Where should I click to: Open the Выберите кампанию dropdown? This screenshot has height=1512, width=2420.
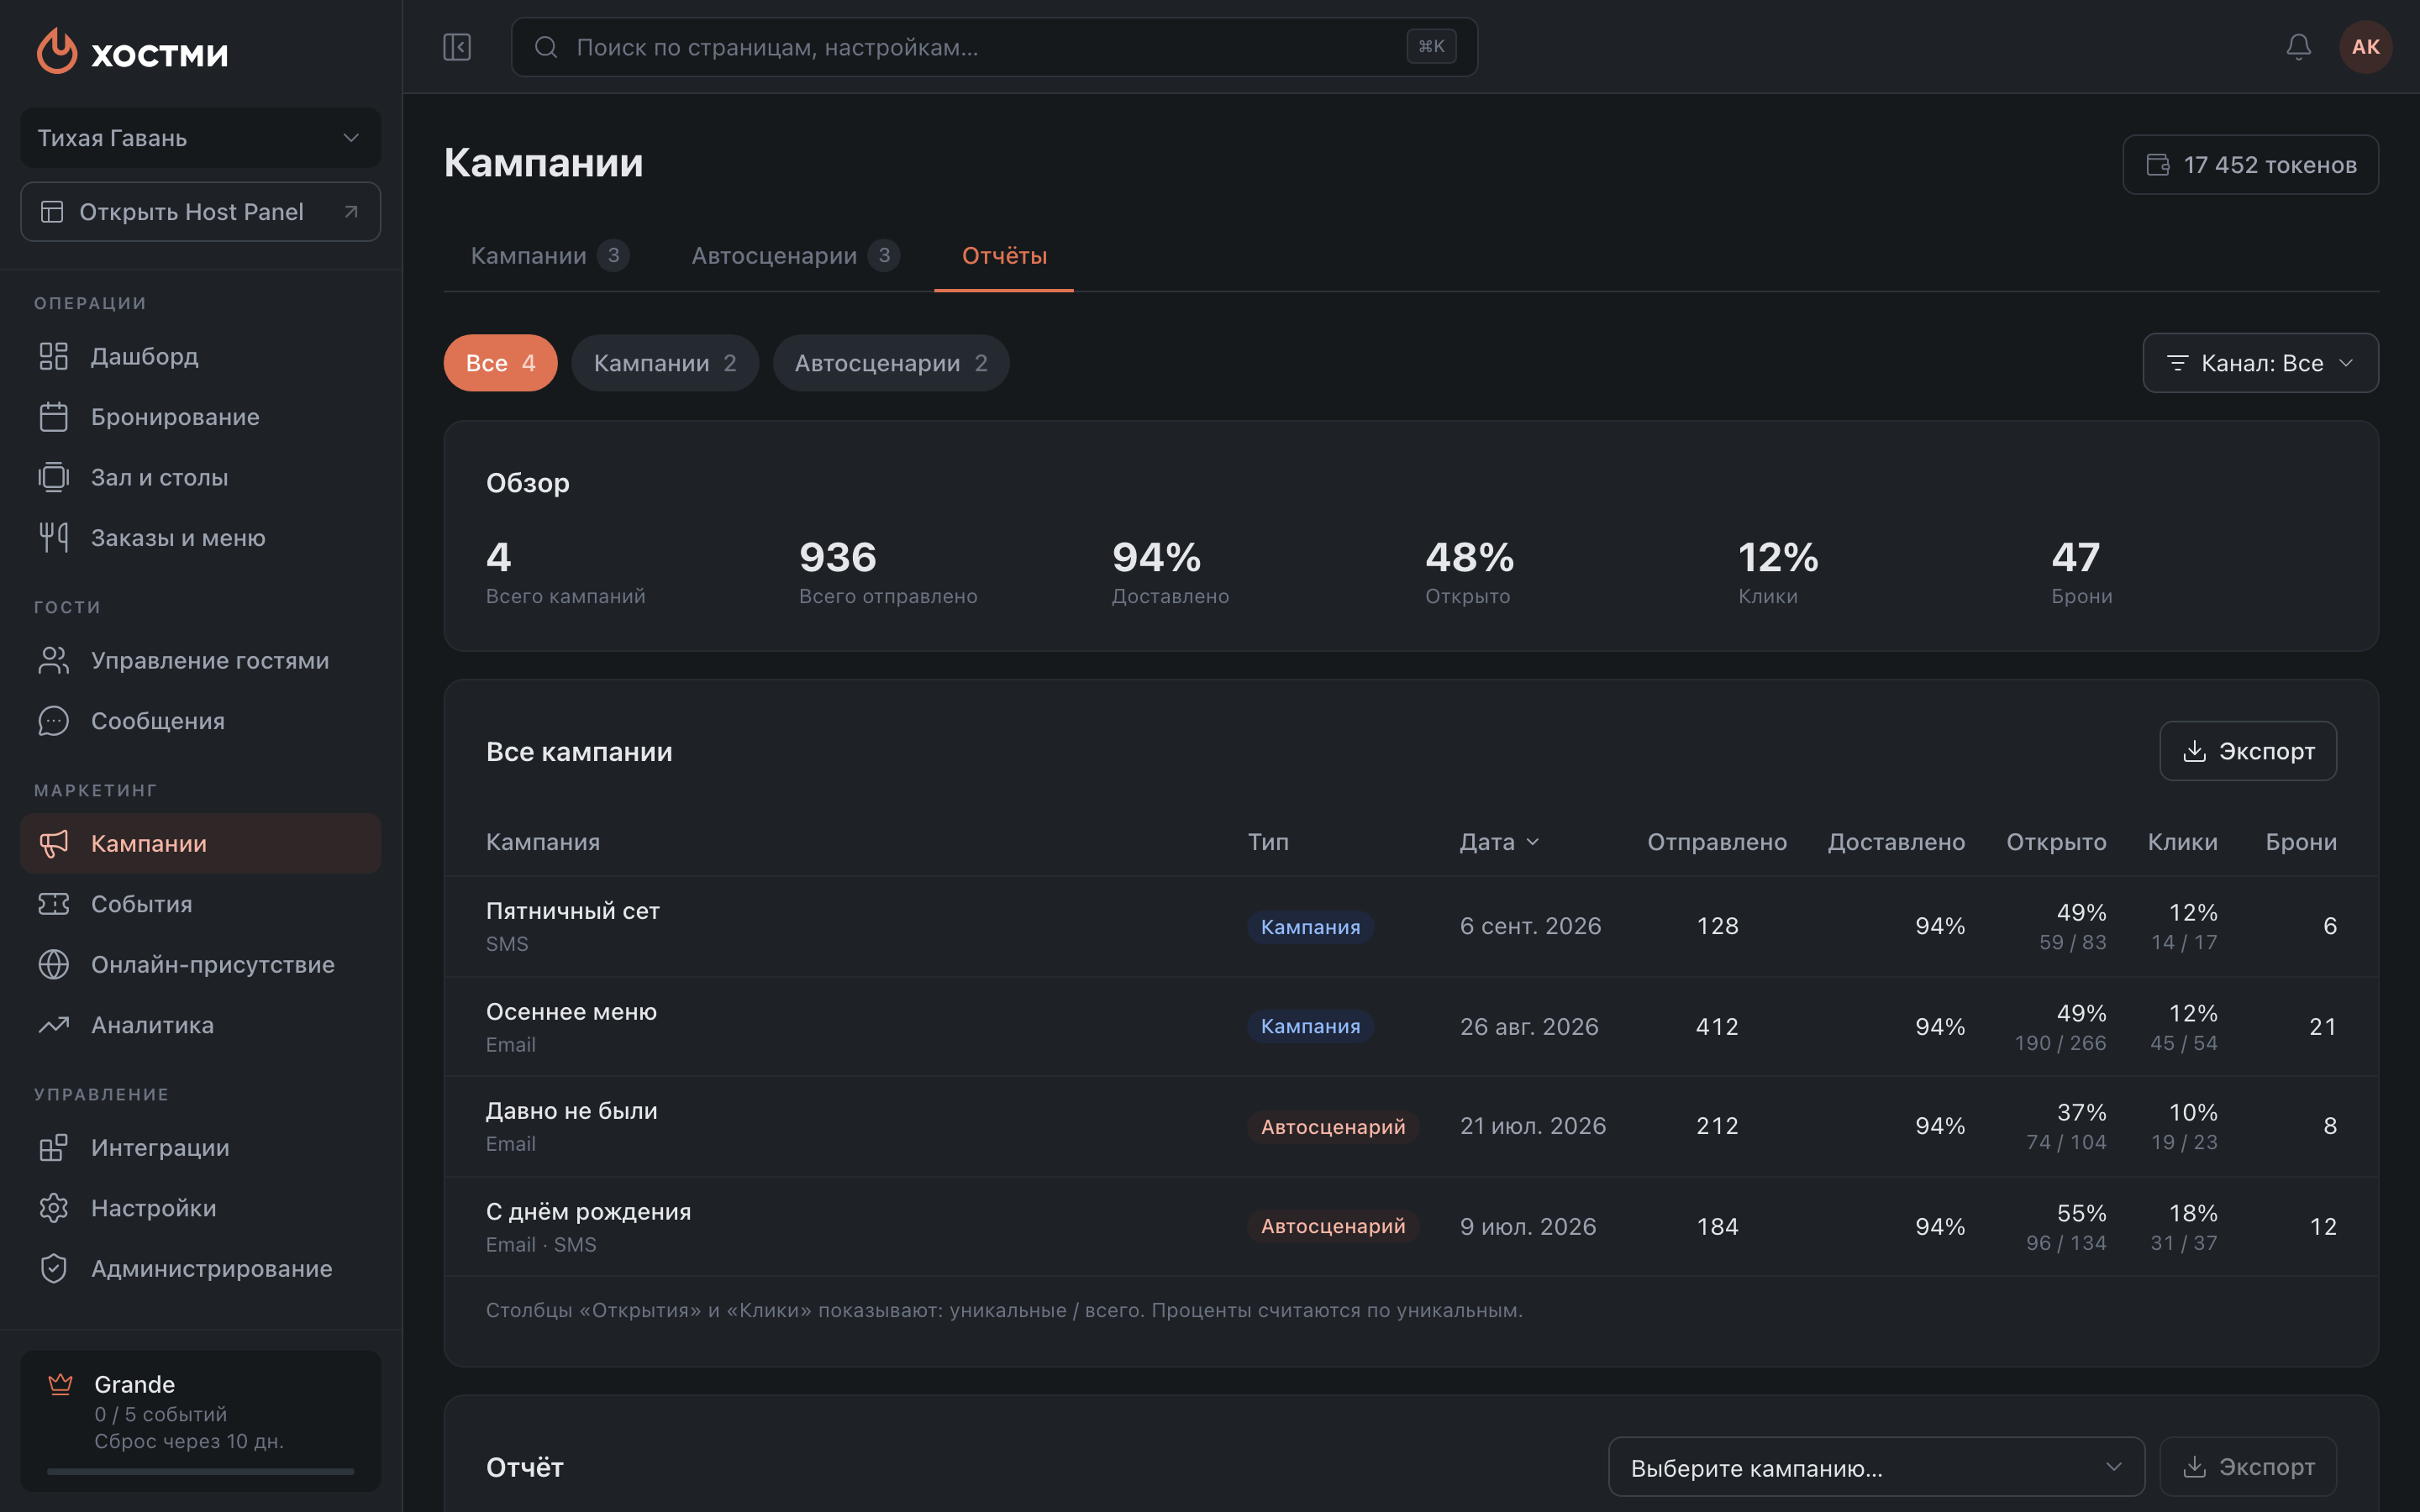[1876, 1467]
